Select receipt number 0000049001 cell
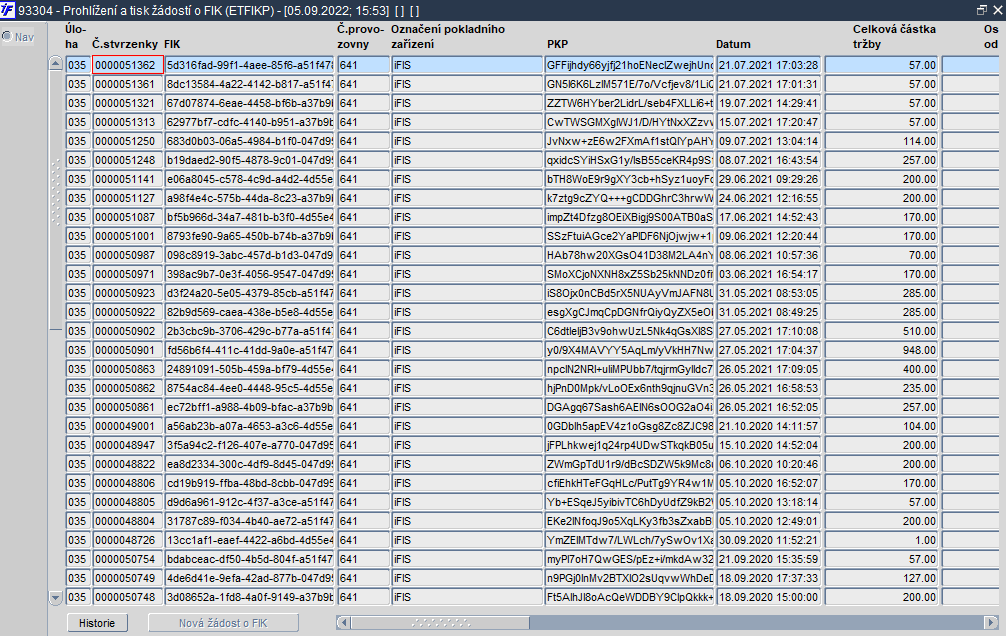 128,426
